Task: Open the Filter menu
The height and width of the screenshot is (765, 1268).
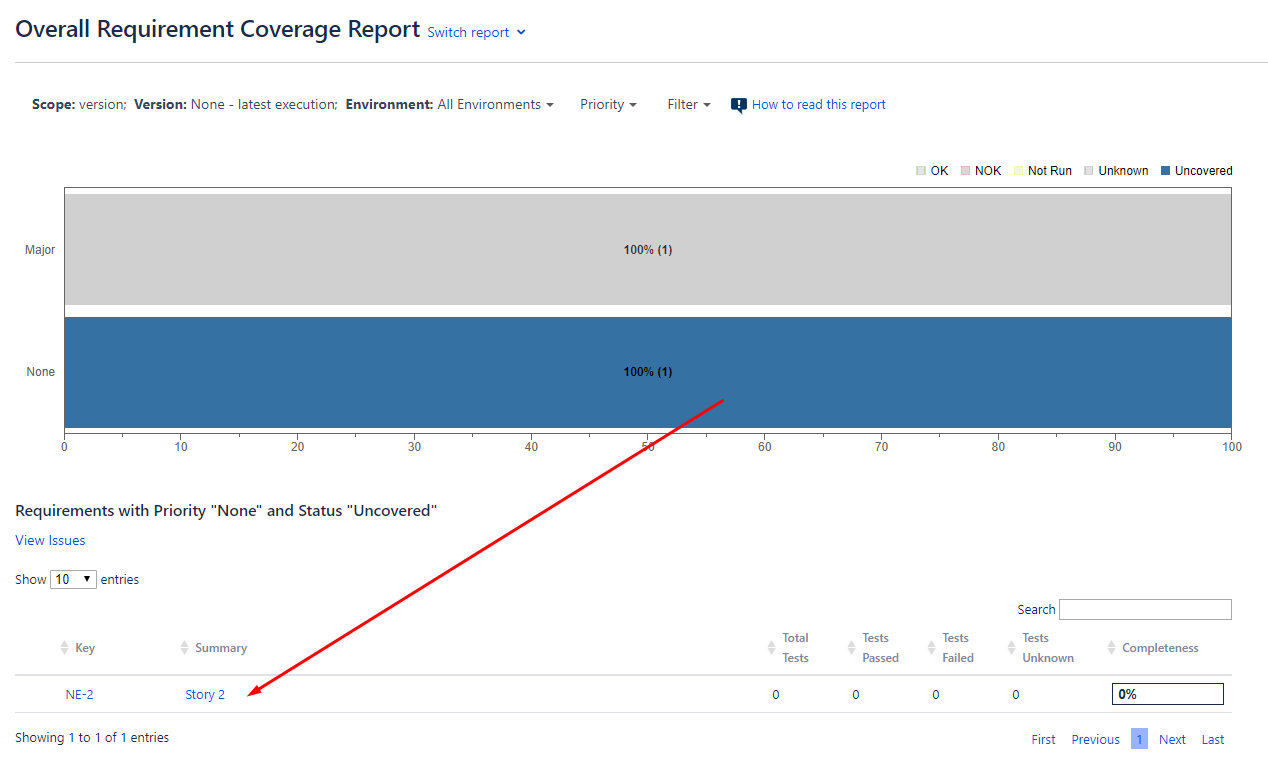Action: point(688,104)
